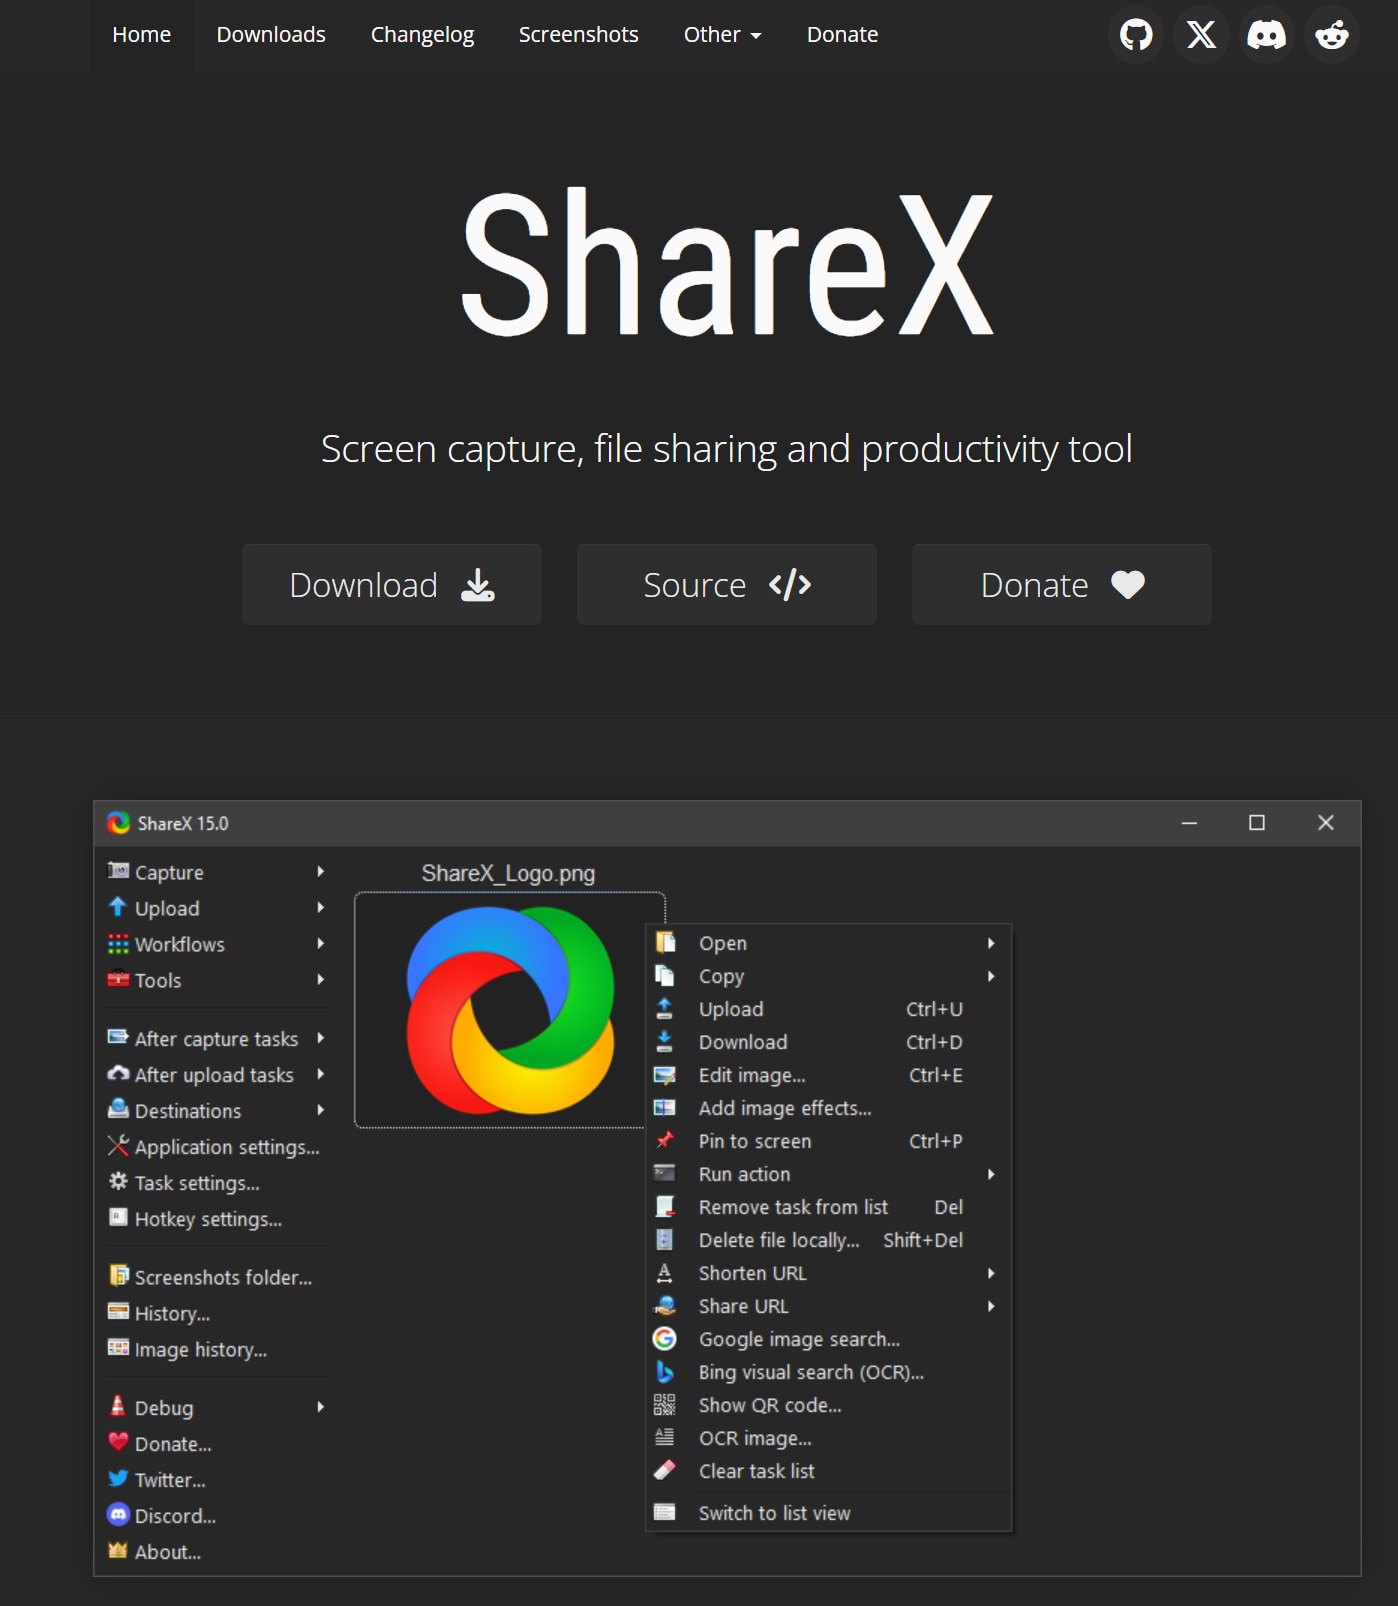Image resolution: width=1398 pixels, height=1606 pixels.
Task: Click the Reddit icon in navbar
Action: point(1331,35)
